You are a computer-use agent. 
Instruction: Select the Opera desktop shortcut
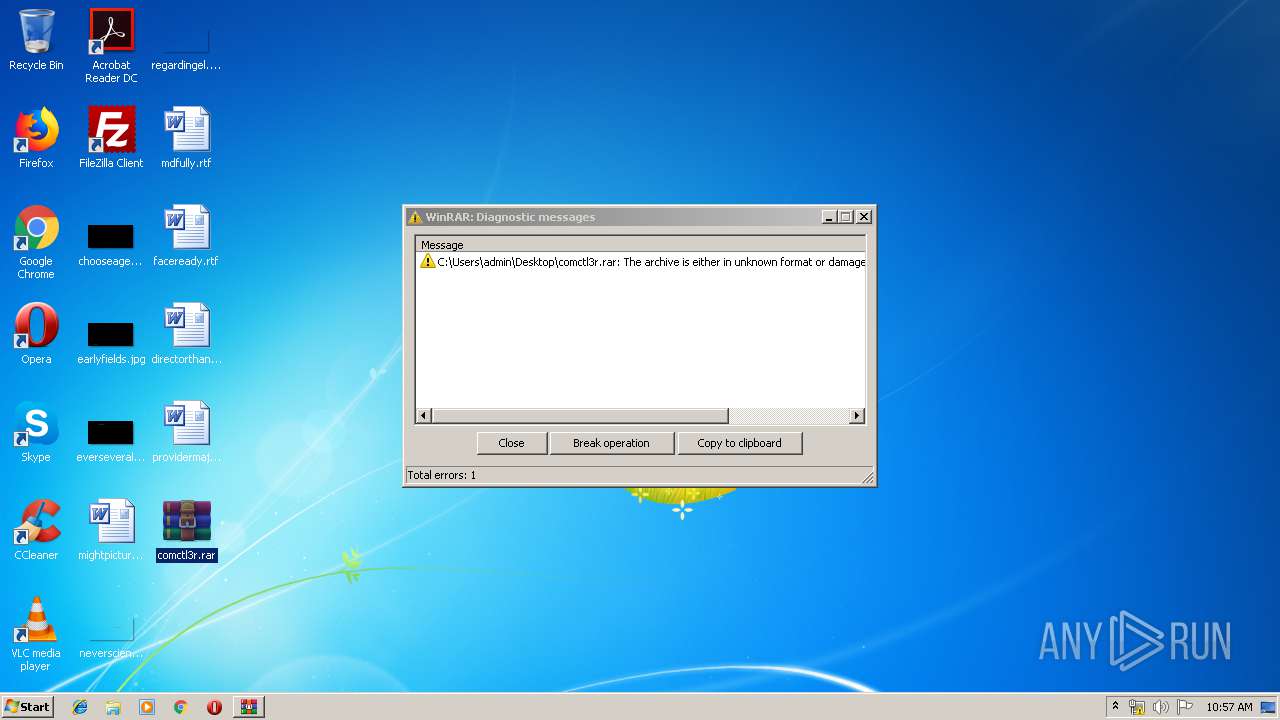[x=36, y=334]
